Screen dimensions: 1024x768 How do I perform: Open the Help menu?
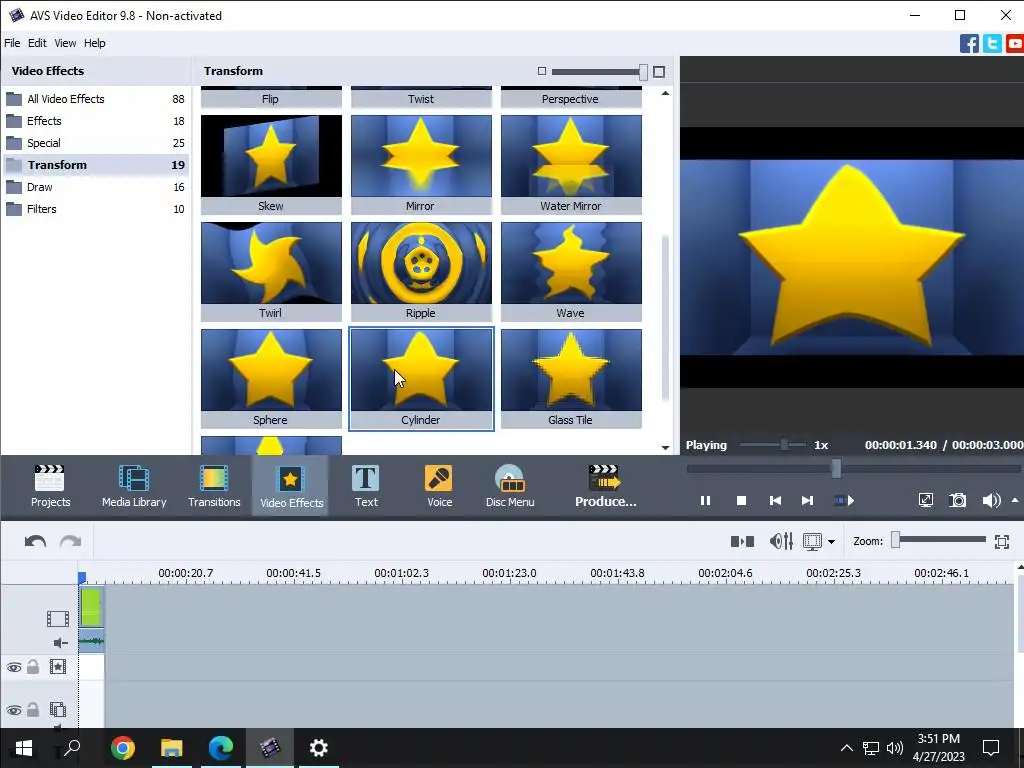click(95, 43)
